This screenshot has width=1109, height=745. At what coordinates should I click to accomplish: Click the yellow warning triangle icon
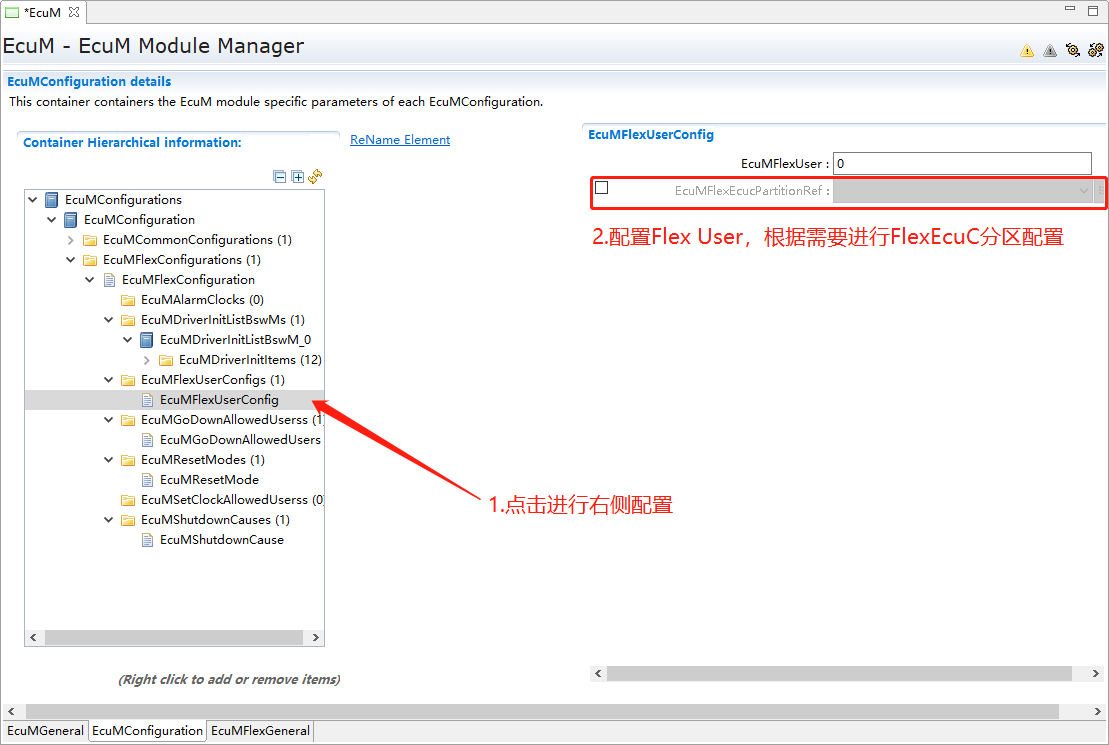pos(1027,51)
